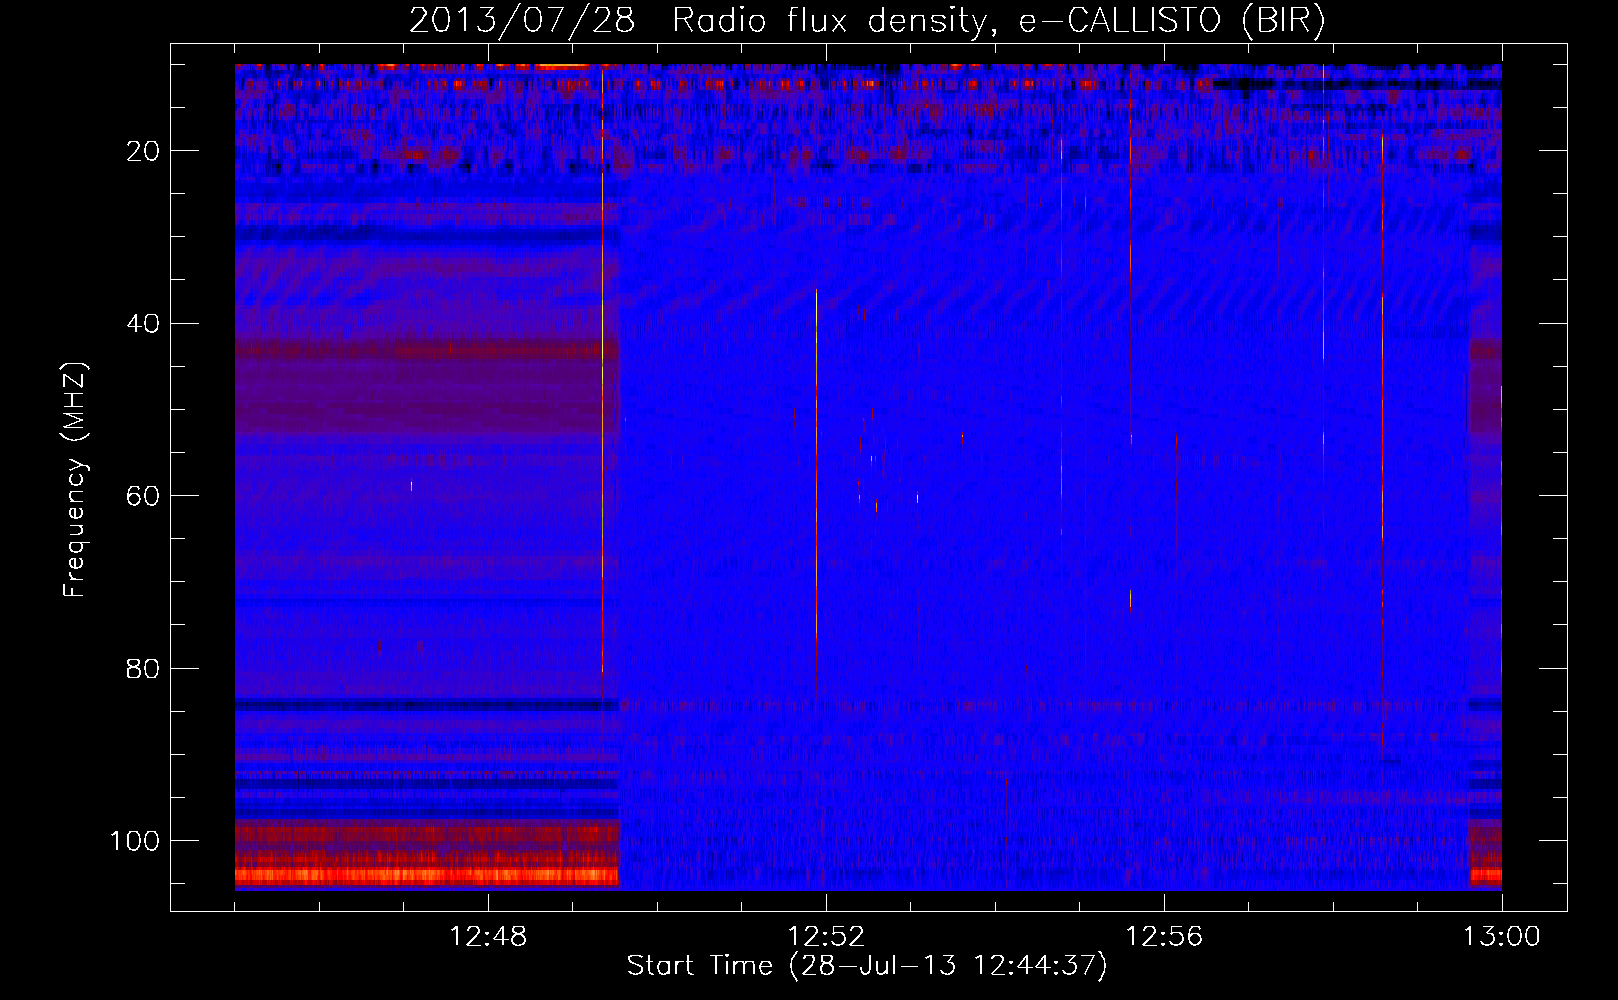Click the 12:52 time tick label

[x=826, y=937]
